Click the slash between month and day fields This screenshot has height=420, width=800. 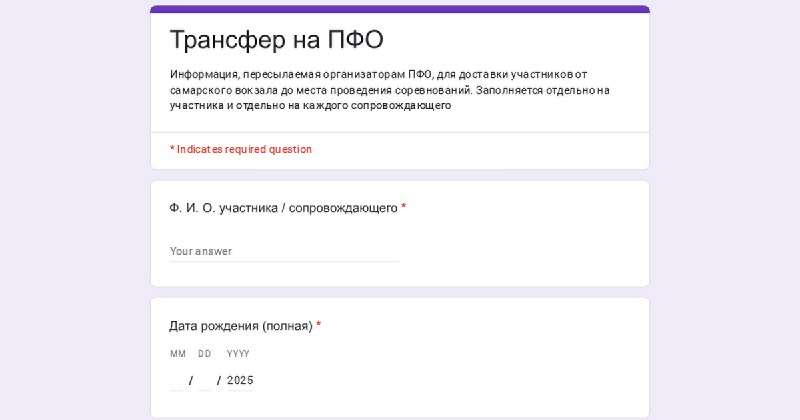click(190, 381)
